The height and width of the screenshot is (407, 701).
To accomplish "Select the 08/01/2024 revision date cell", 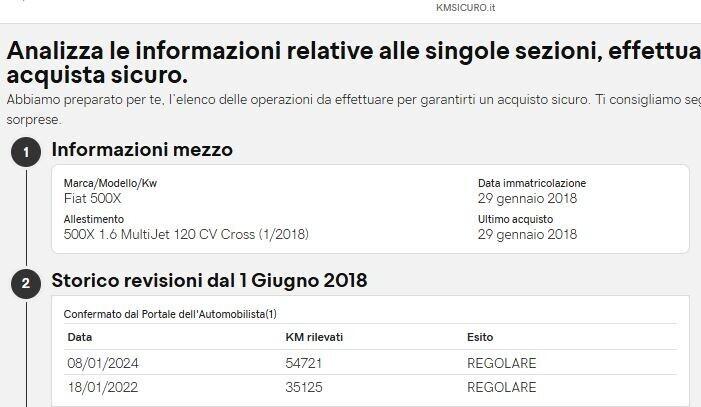I will click(x=100, y=363).
